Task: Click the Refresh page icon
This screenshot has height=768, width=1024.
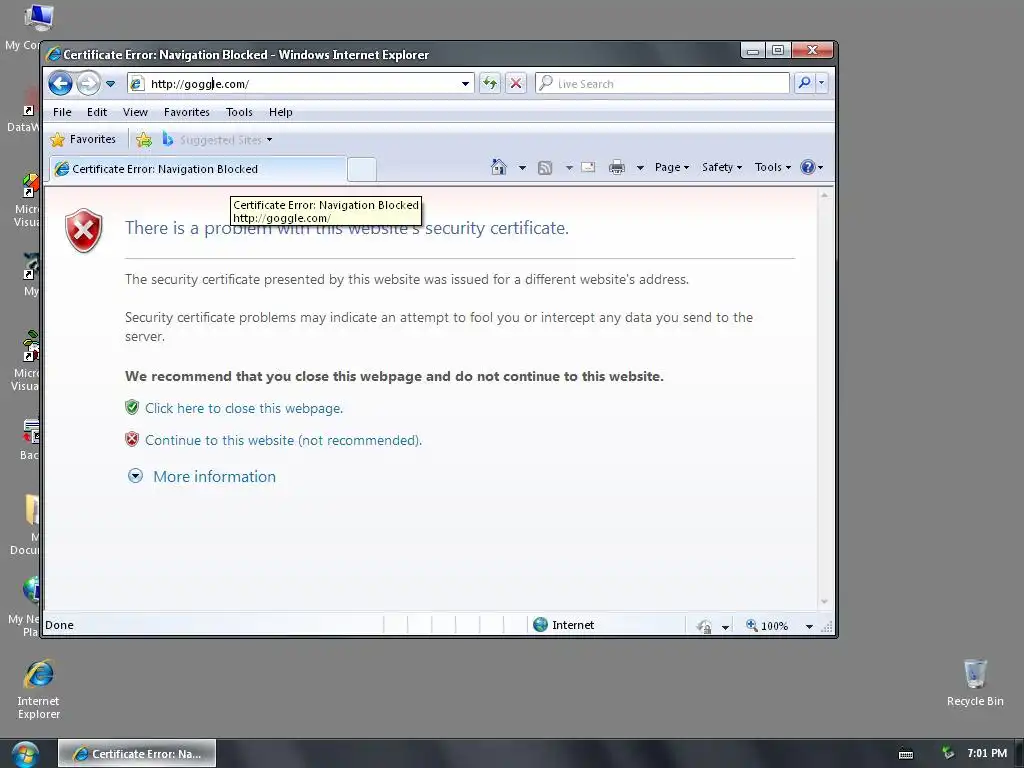Action: [x=490, y=84]
